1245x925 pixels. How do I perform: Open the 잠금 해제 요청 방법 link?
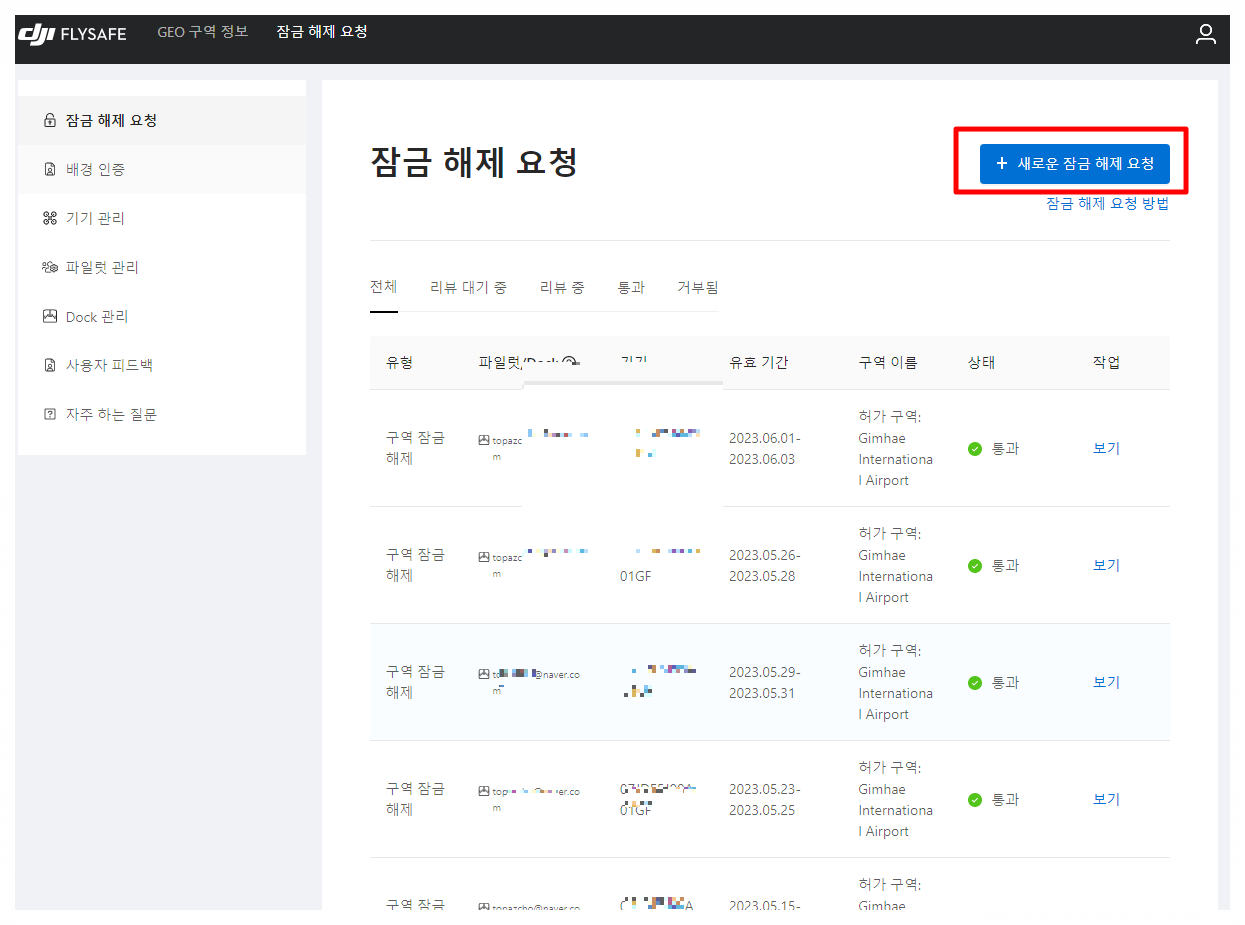(x=1107, y=204)
